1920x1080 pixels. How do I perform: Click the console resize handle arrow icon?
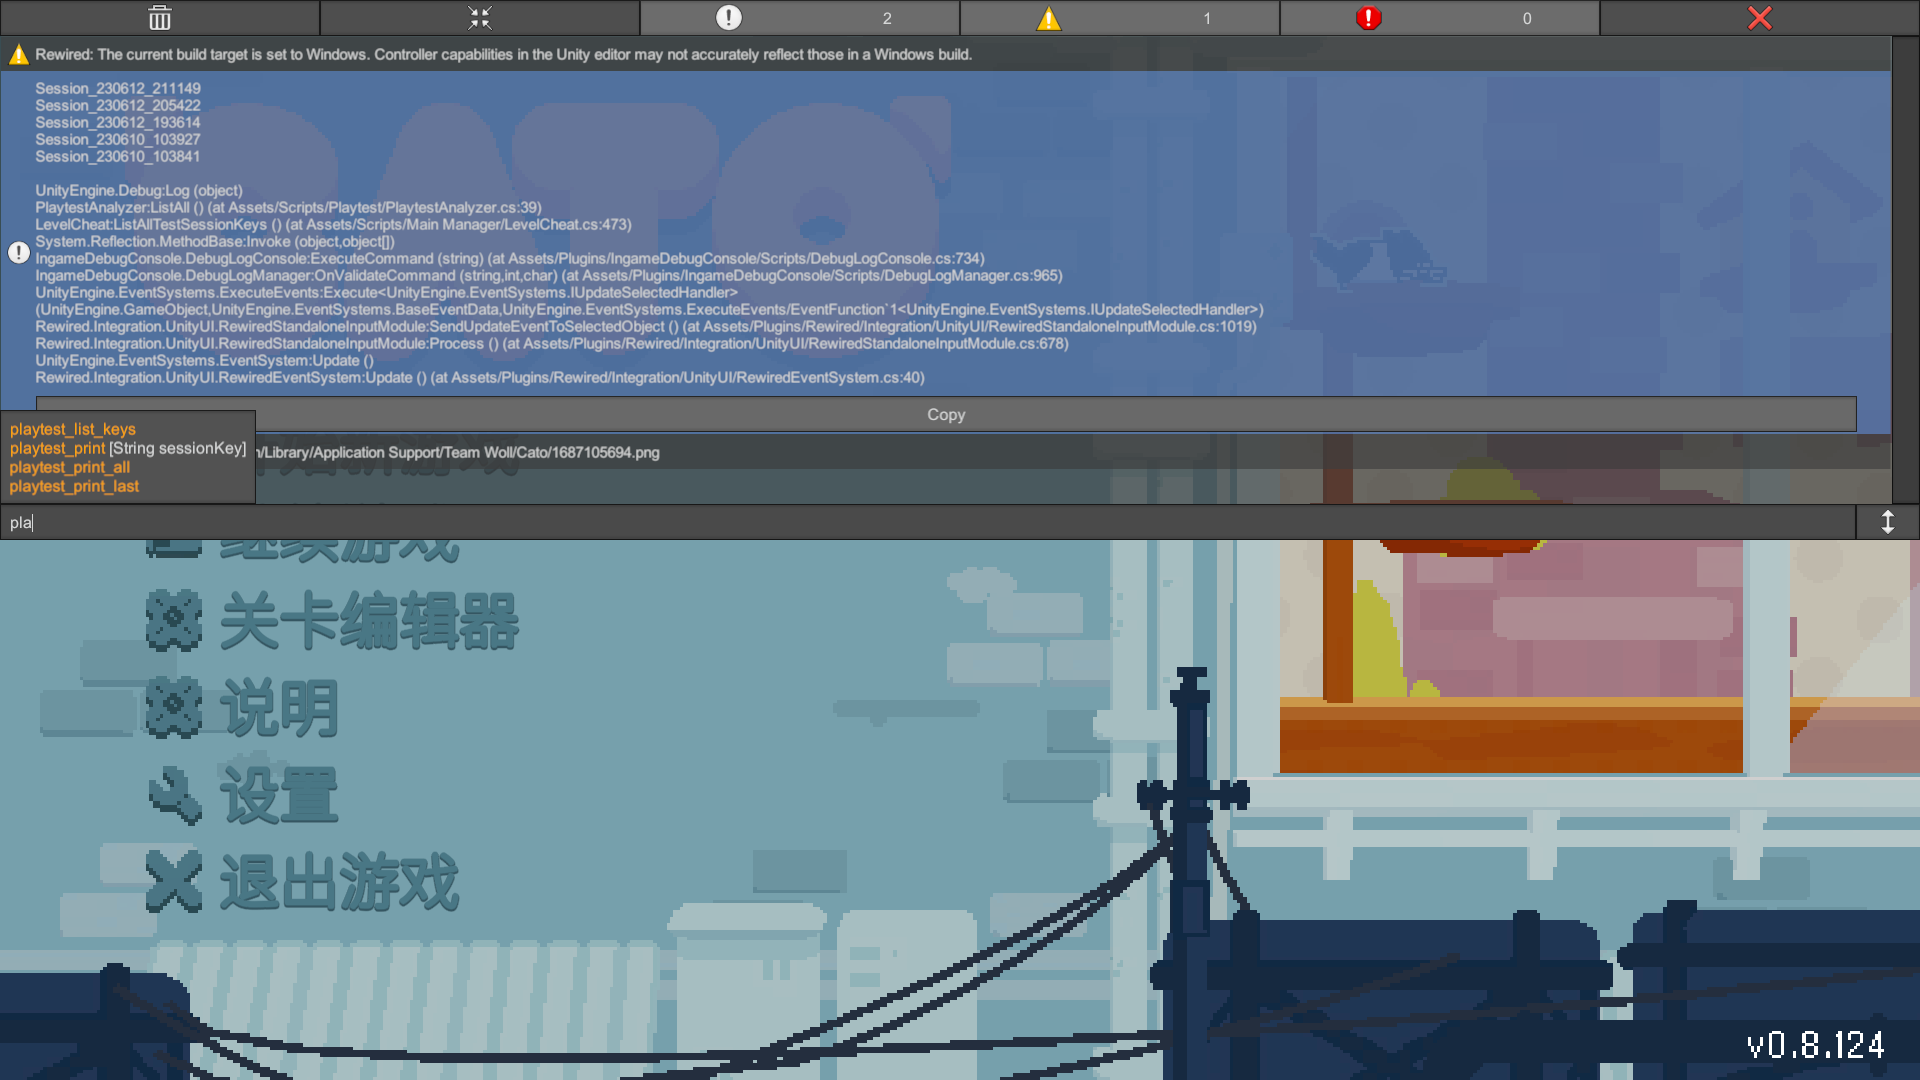pos(1888,522)
